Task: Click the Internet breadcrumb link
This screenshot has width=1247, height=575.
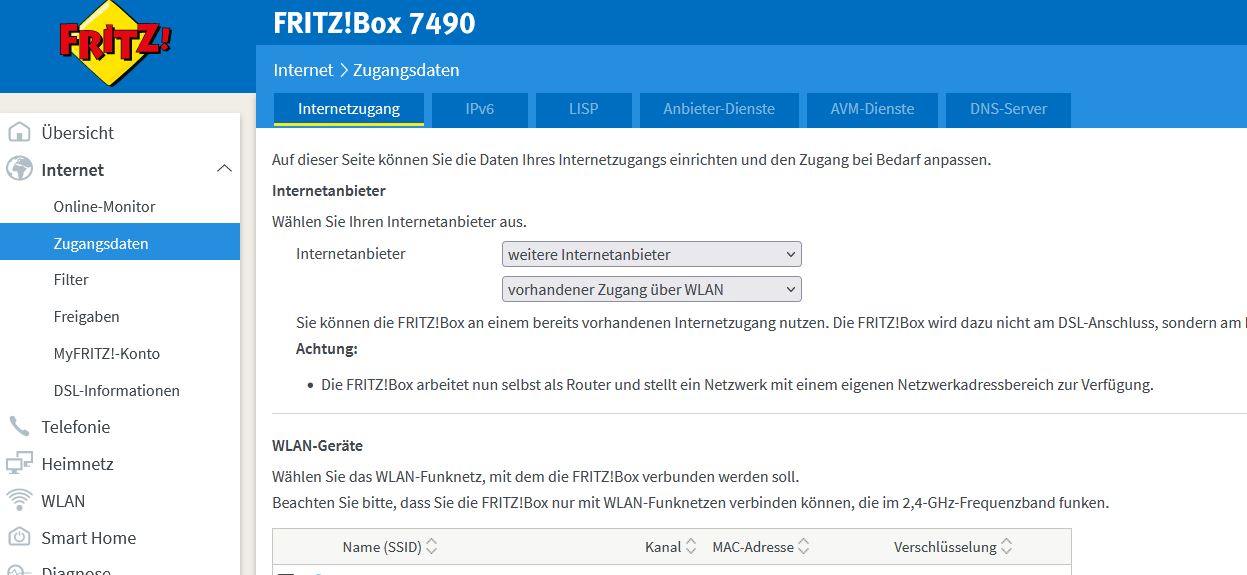Action: [303, 70]
